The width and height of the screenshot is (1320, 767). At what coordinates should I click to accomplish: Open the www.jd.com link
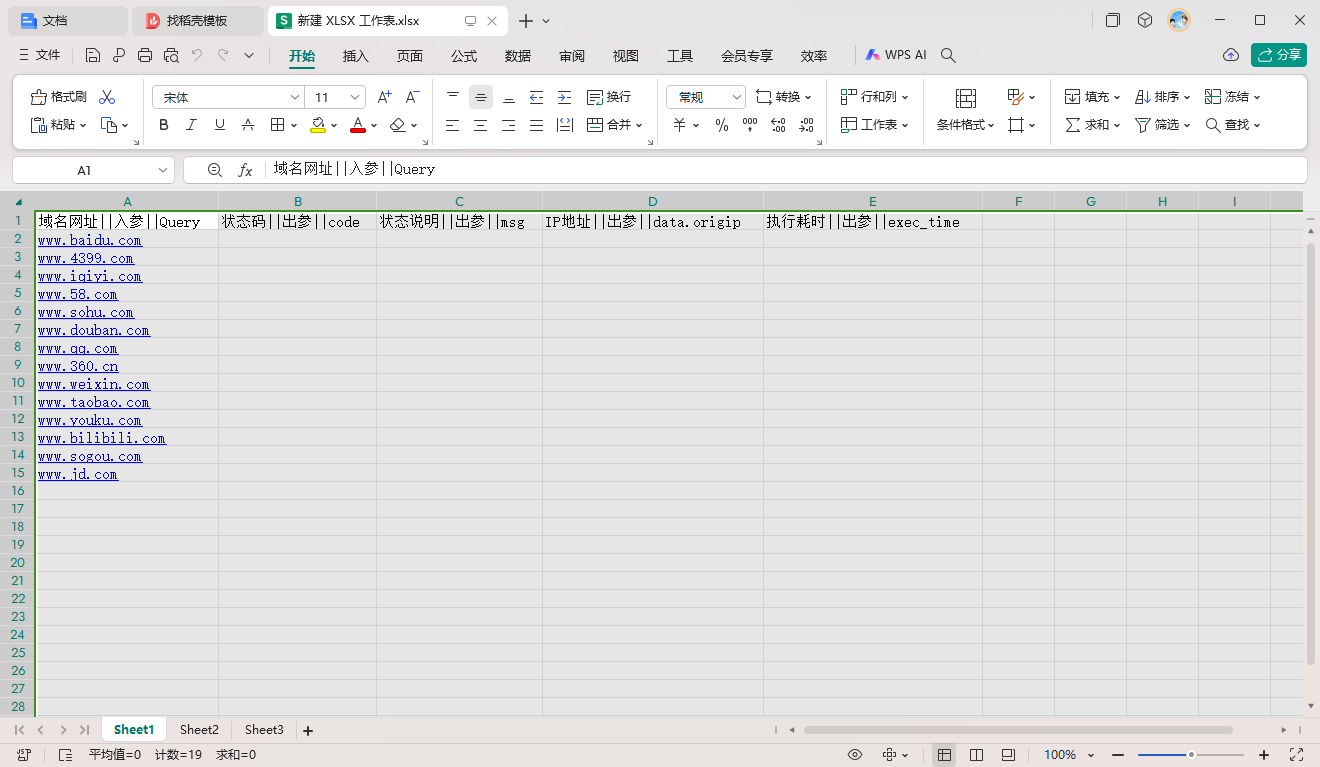click(x=78, y=474)
